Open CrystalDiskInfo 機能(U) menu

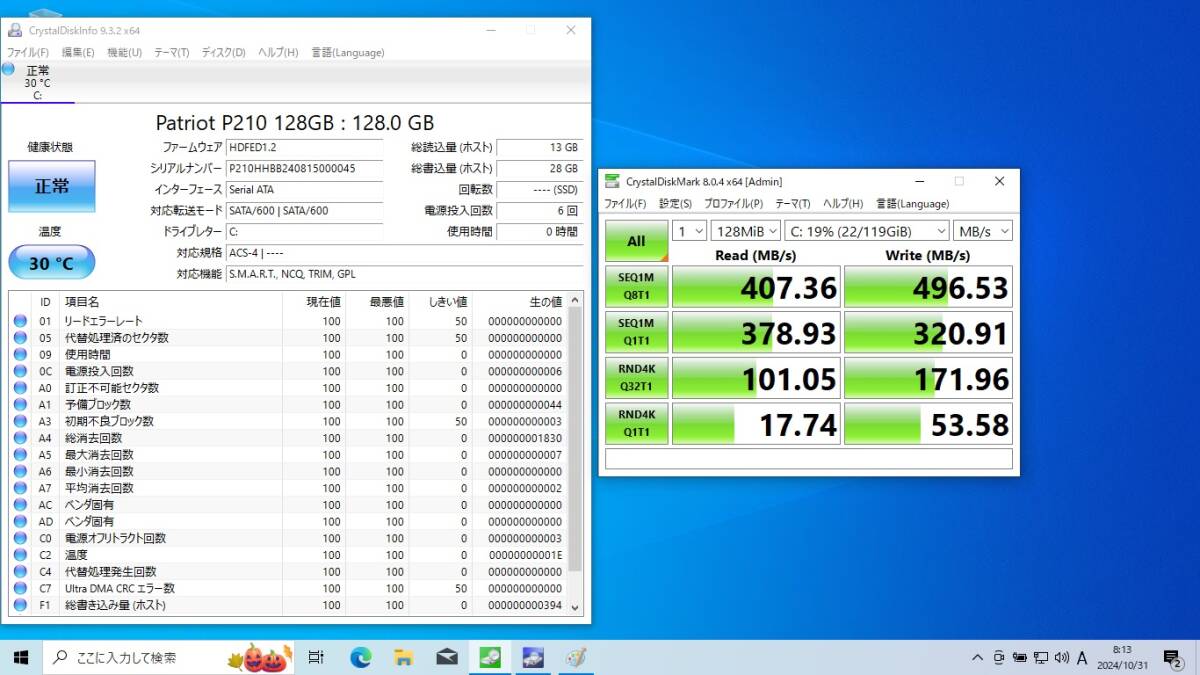tap(124, 52)
